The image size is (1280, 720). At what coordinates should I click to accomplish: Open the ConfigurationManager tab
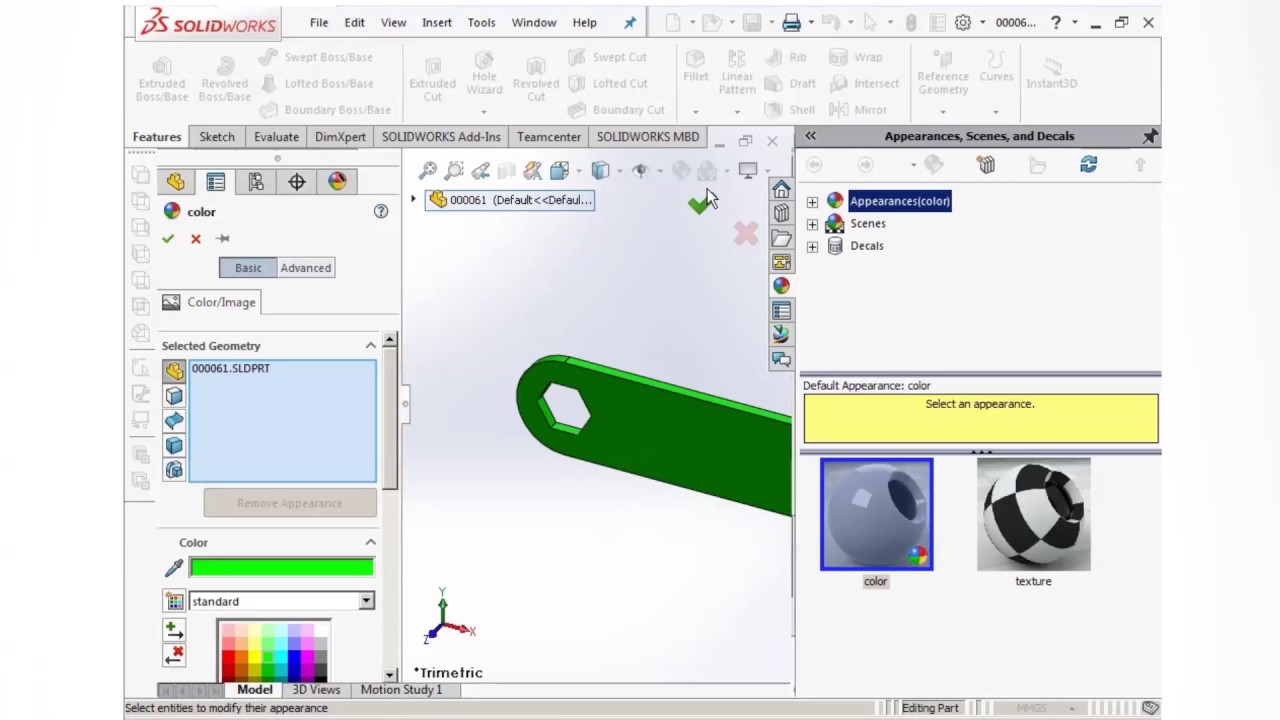256,181
